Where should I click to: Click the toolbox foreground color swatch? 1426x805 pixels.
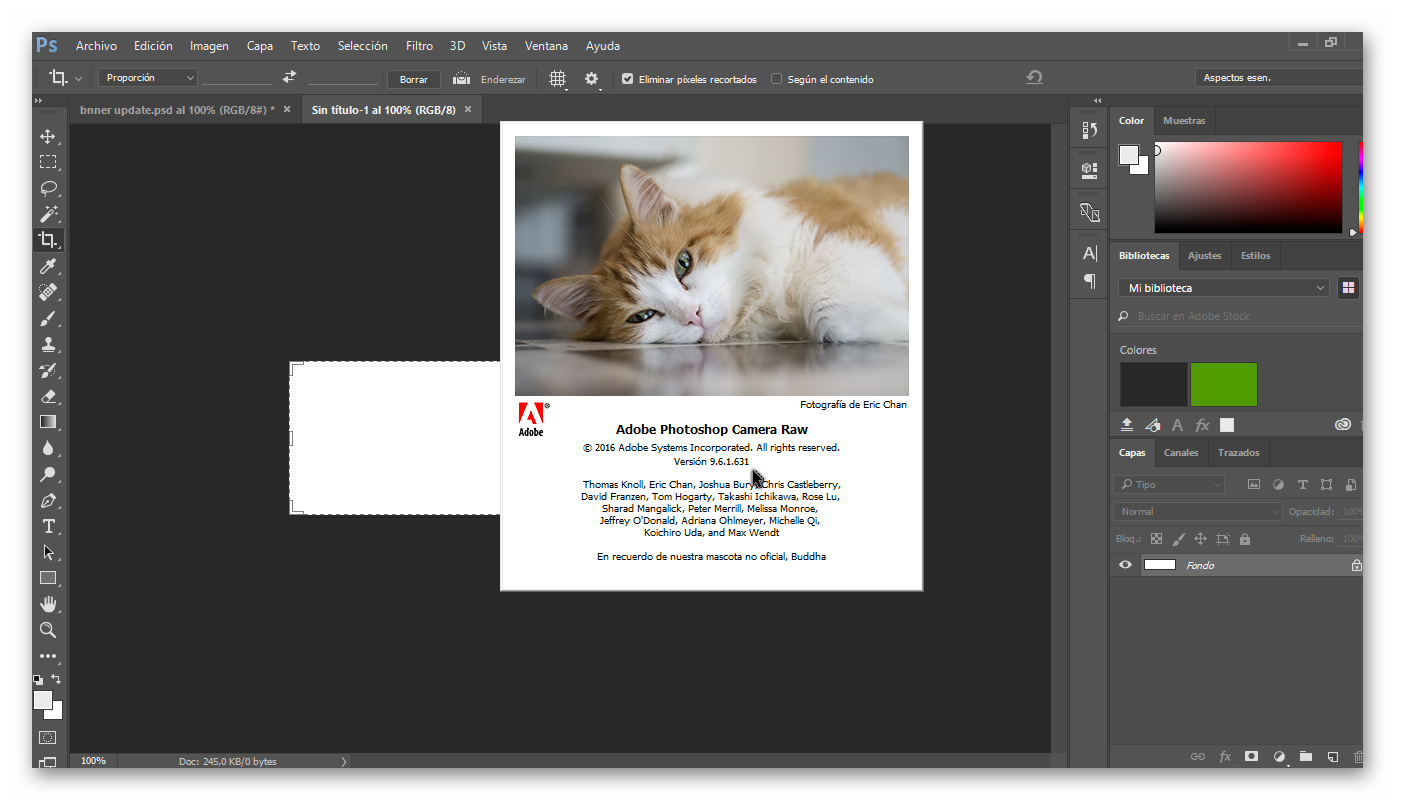point(43,700)
